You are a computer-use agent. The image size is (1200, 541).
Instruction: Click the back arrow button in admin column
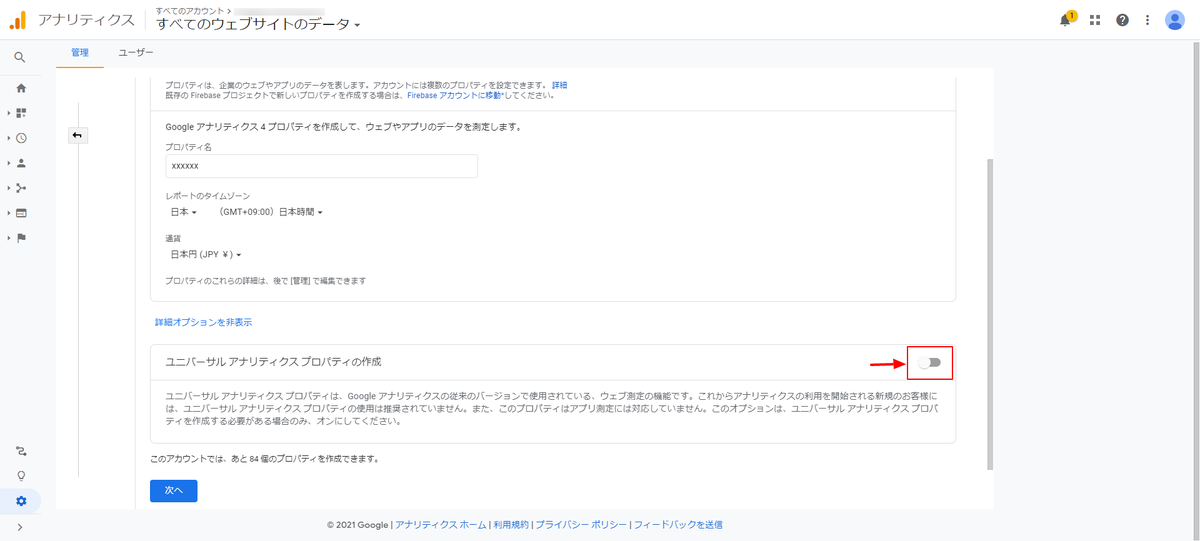click(78, 135)
